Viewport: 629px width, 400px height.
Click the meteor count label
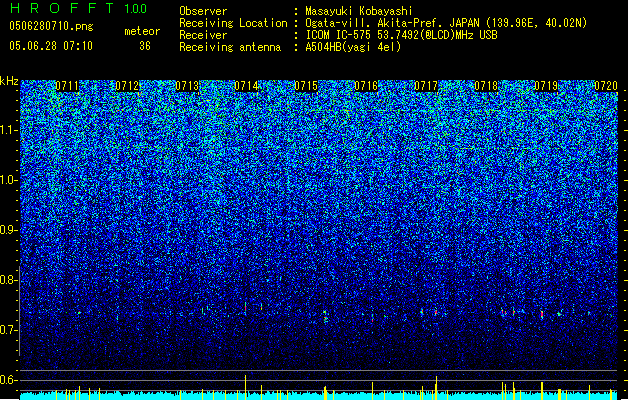point(142,31)
